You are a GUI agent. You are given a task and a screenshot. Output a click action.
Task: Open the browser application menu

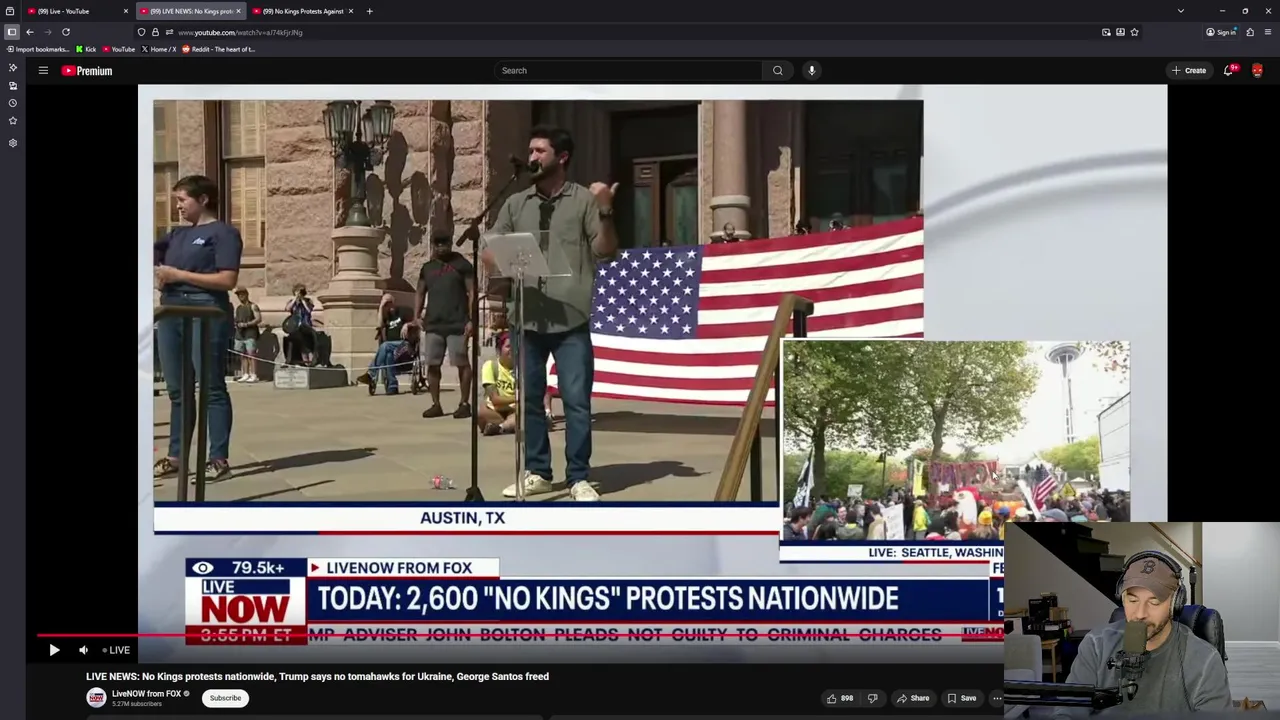tap(1268, 32)
